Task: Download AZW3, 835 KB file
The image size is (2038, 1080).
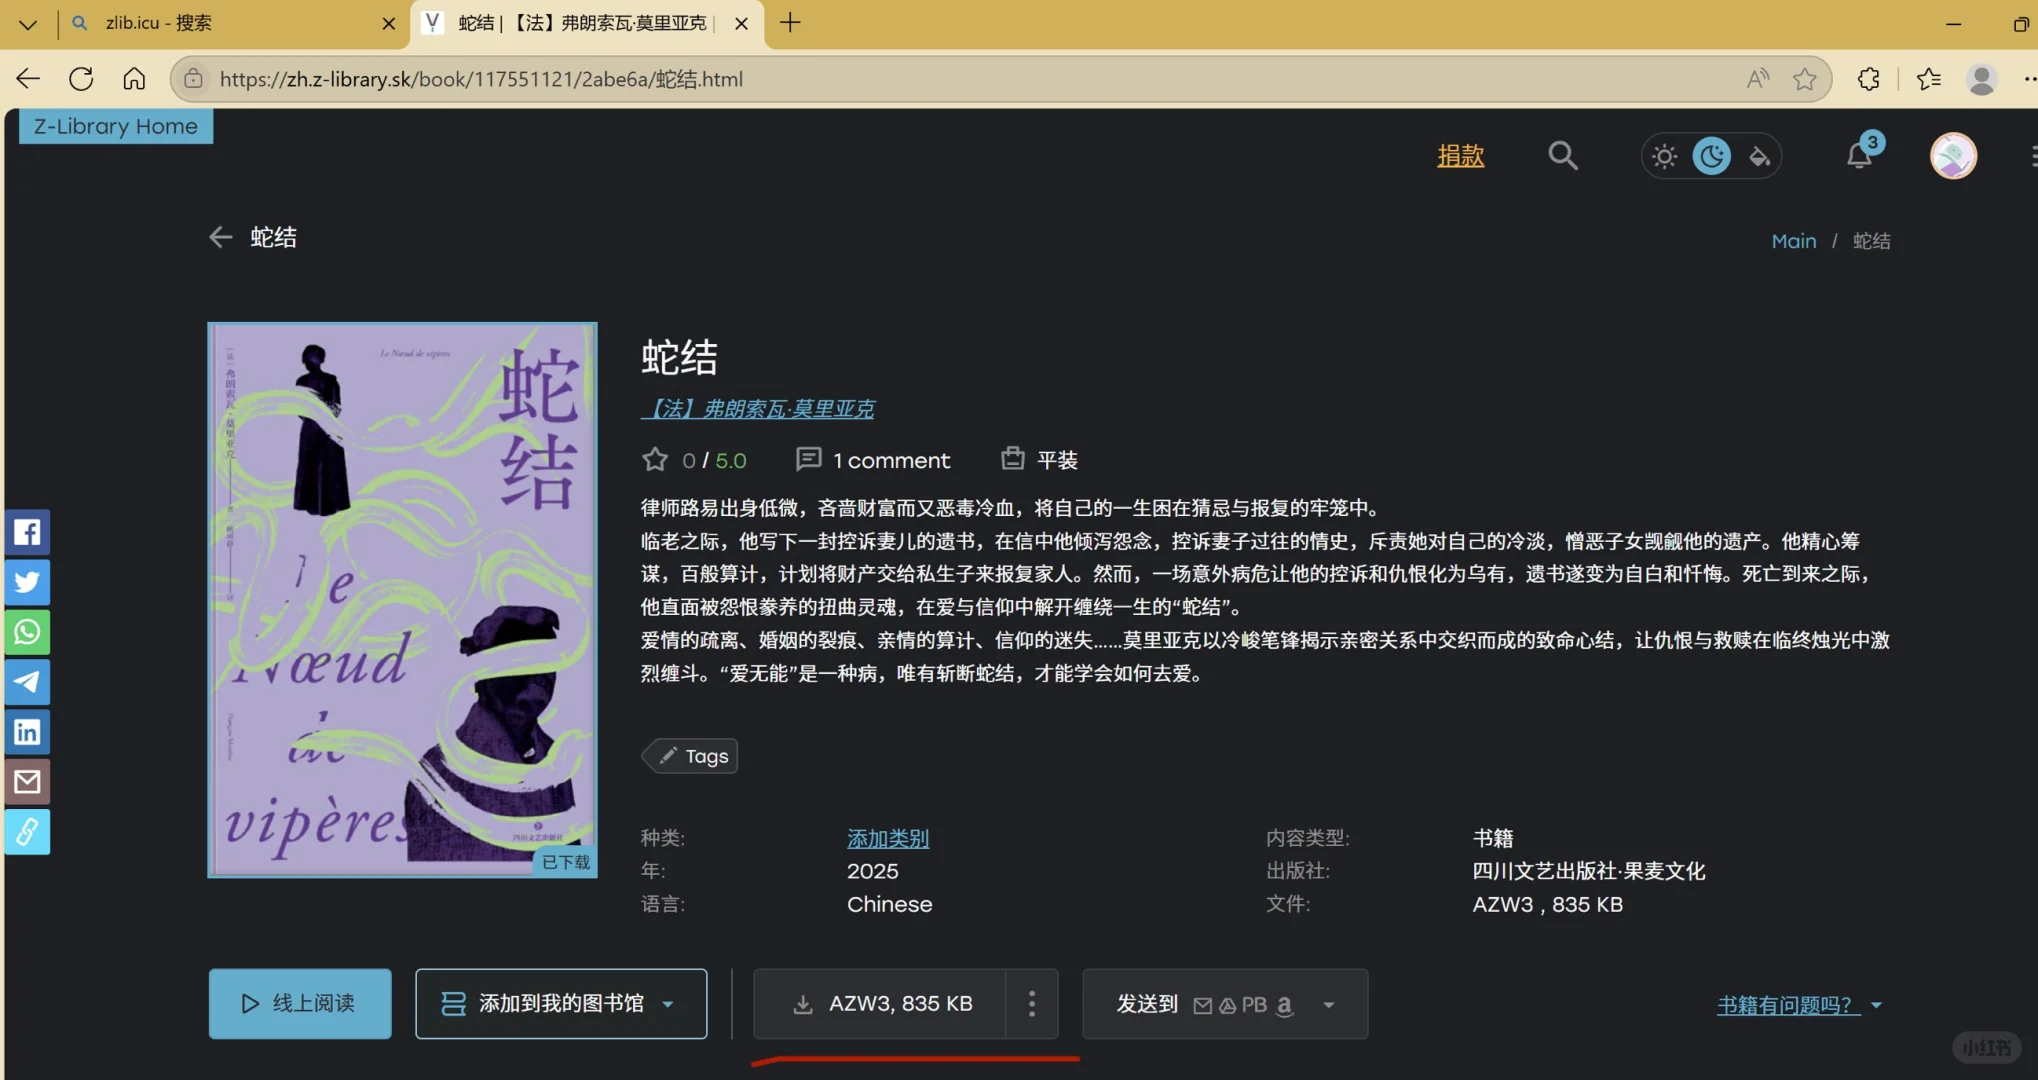Action: pyautogui.click(x=880, y=1003)
